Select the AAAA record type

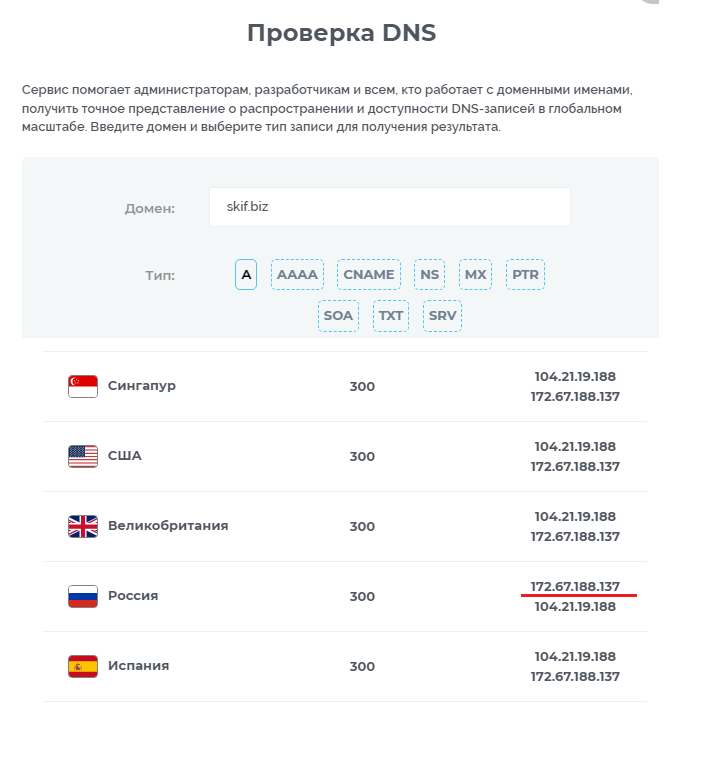(297, 274)
